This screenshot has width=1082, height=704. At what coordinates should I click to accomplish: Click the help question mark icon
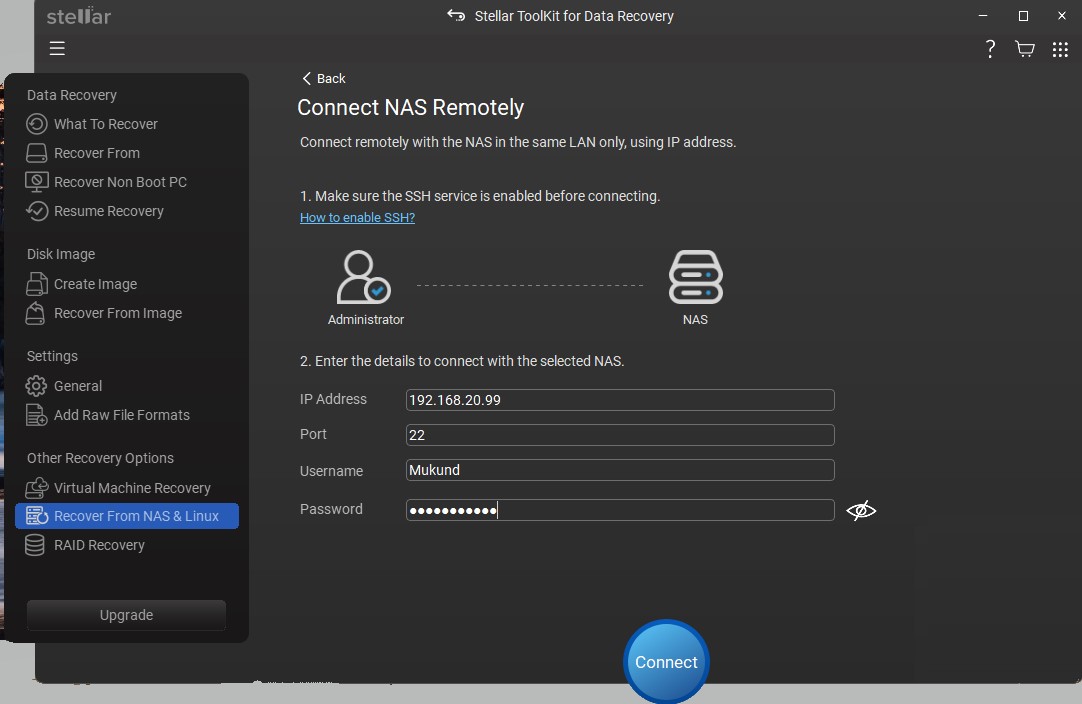click(990, 49)
